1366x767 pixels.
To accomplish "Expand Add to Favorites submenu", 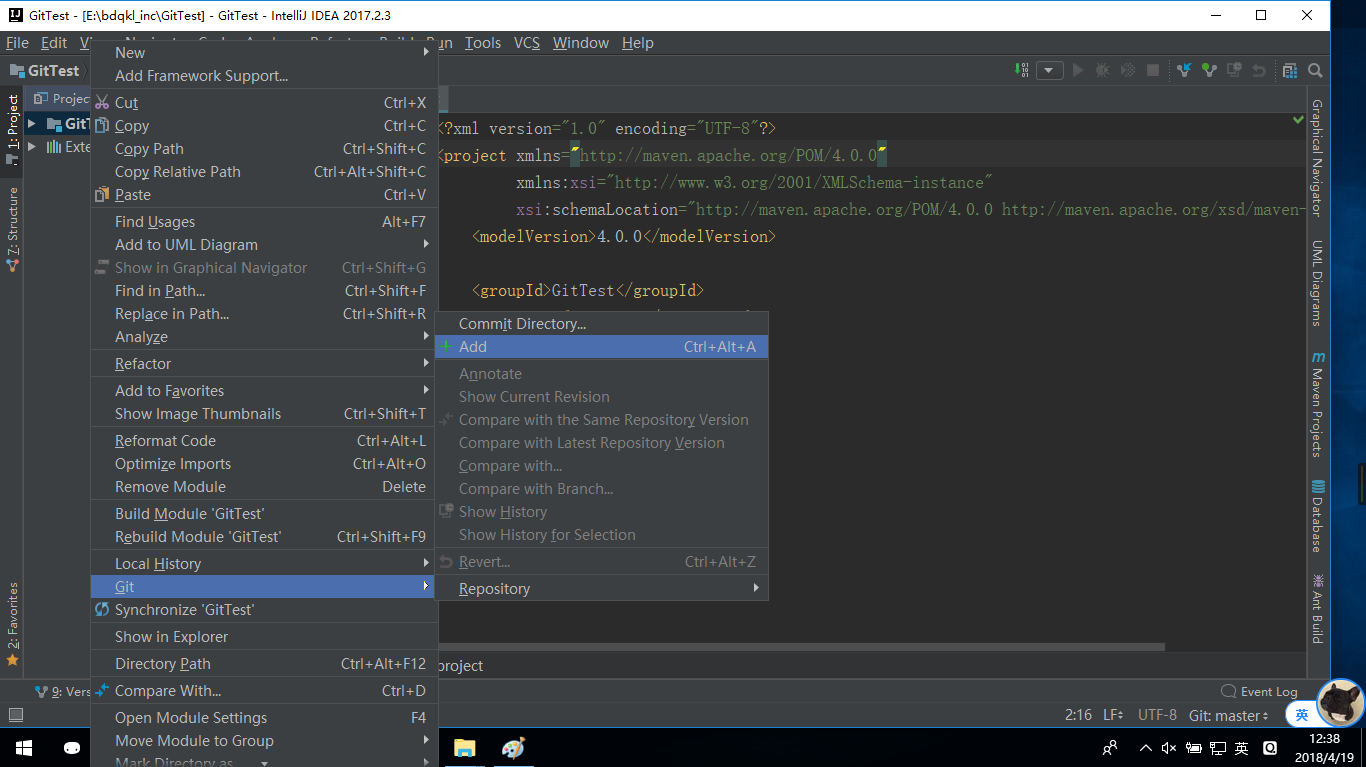I will point(264,390).
